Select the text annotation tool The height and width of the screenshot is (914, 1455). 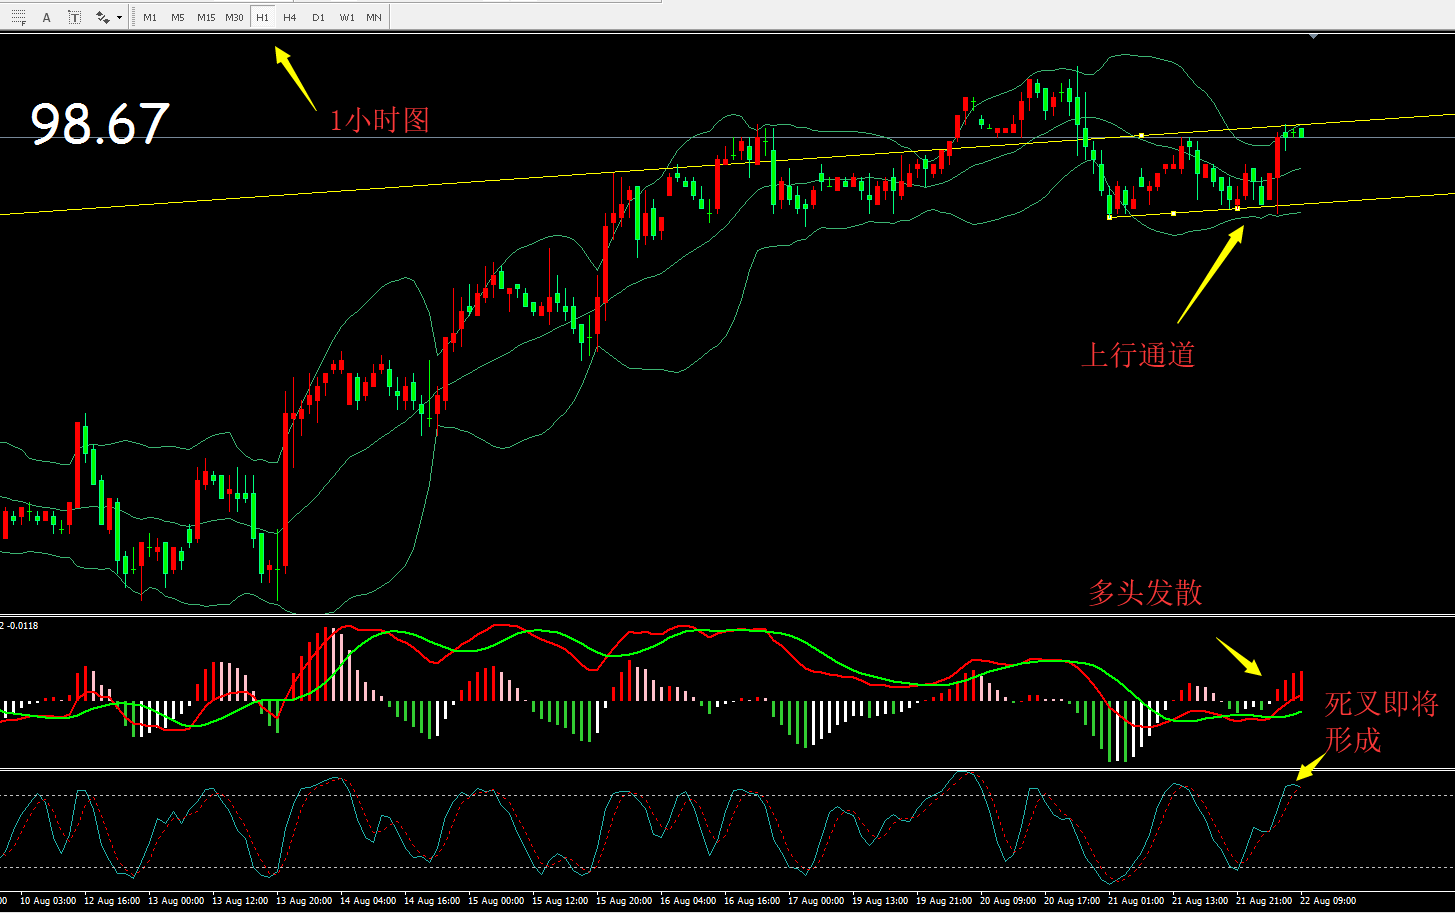coord(46,17)
